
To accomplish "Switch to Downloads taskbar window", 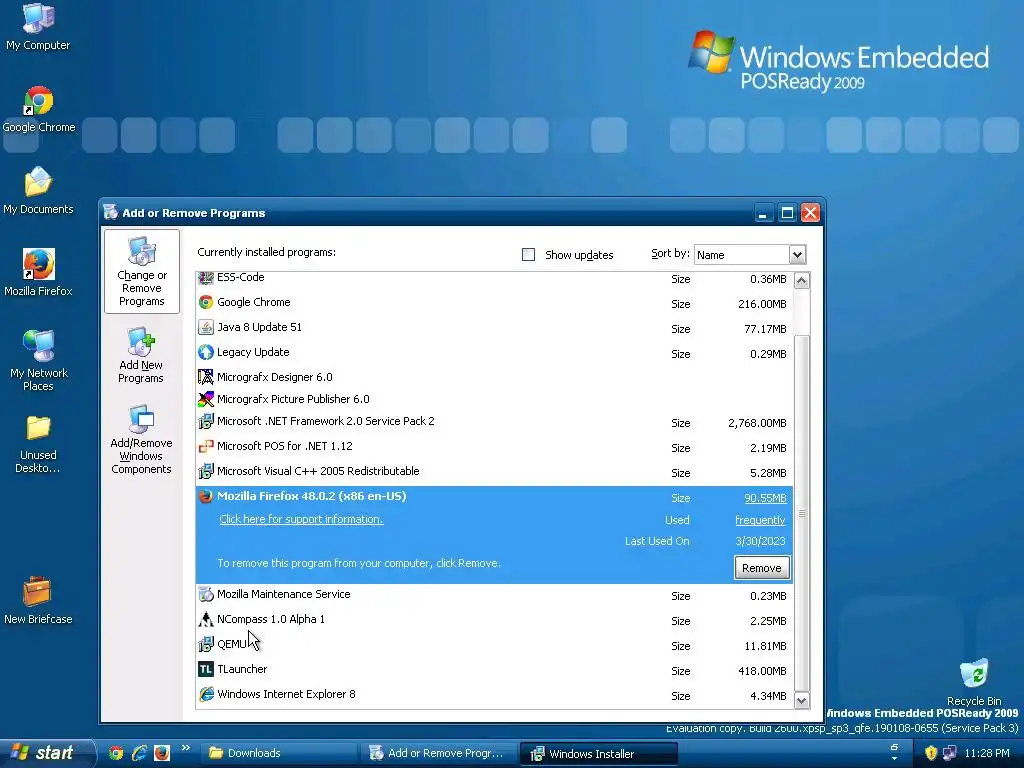I will coord(277,753).
